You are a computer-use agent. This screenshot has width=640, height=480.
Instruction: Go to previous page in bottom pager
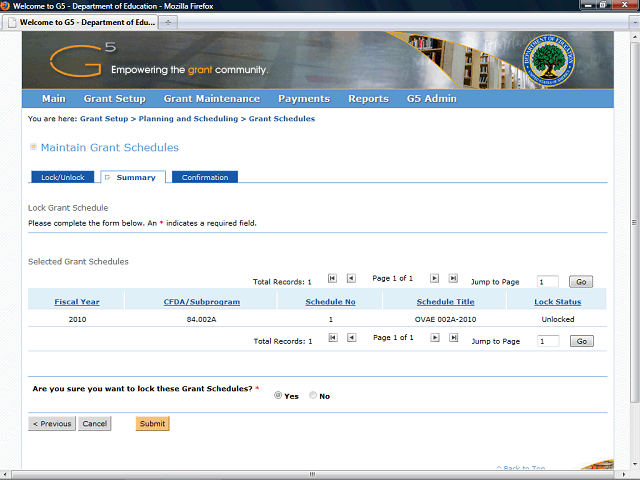351,338
